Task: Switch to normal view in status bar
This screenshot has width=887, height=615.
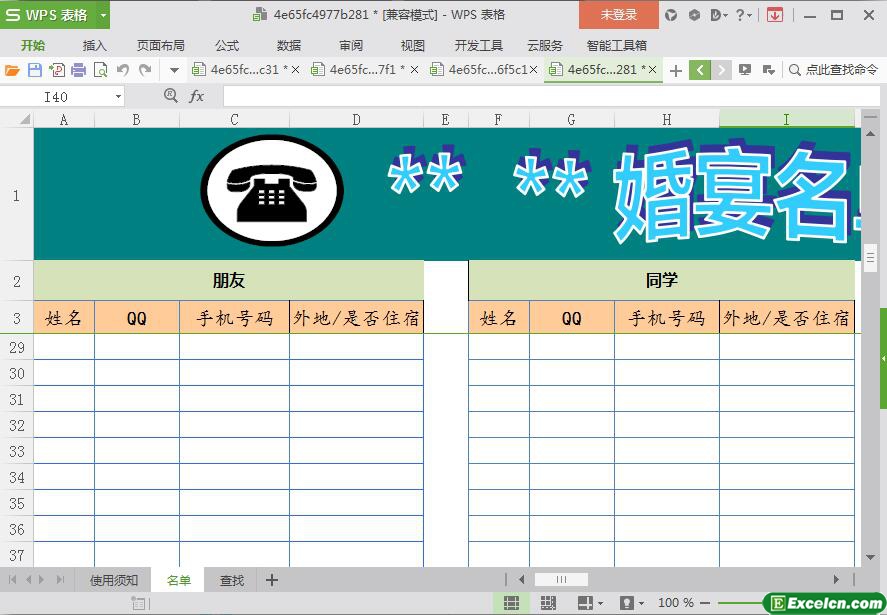Action: point(511,603)
